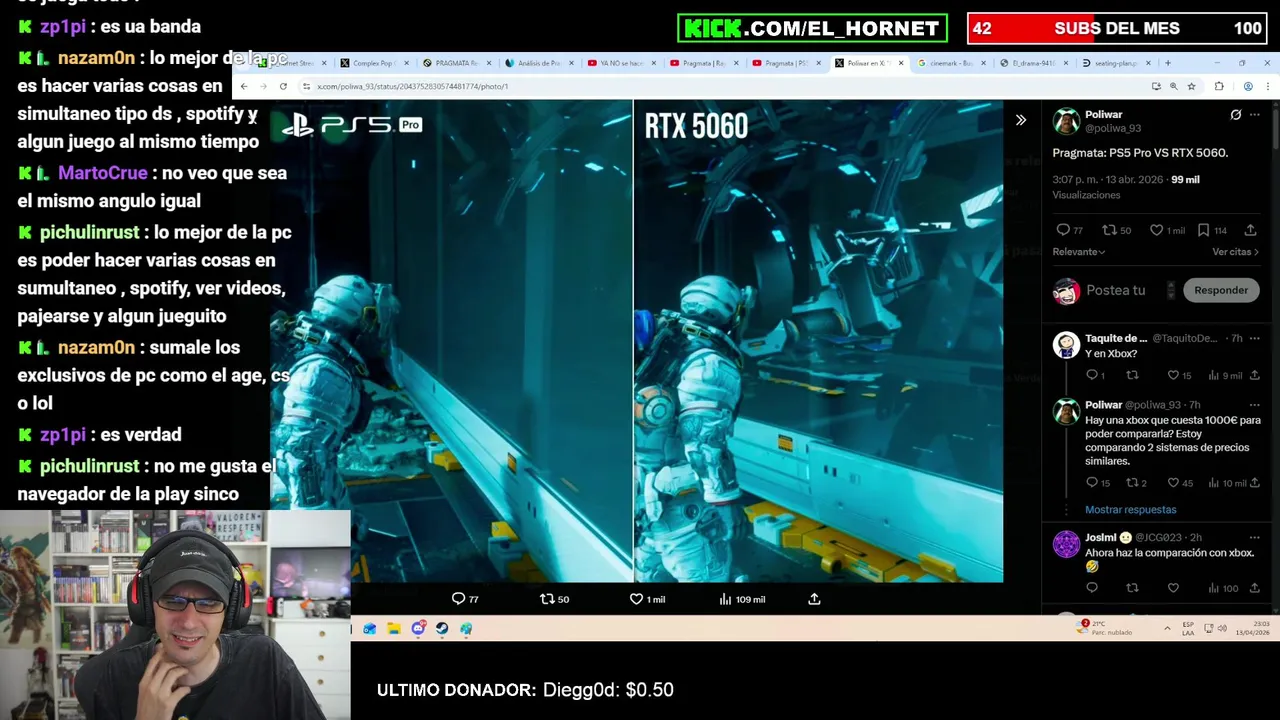Open the taskbar volume icon
1280x720 pixels.
pyautogui.click(x=1224, y=628)
